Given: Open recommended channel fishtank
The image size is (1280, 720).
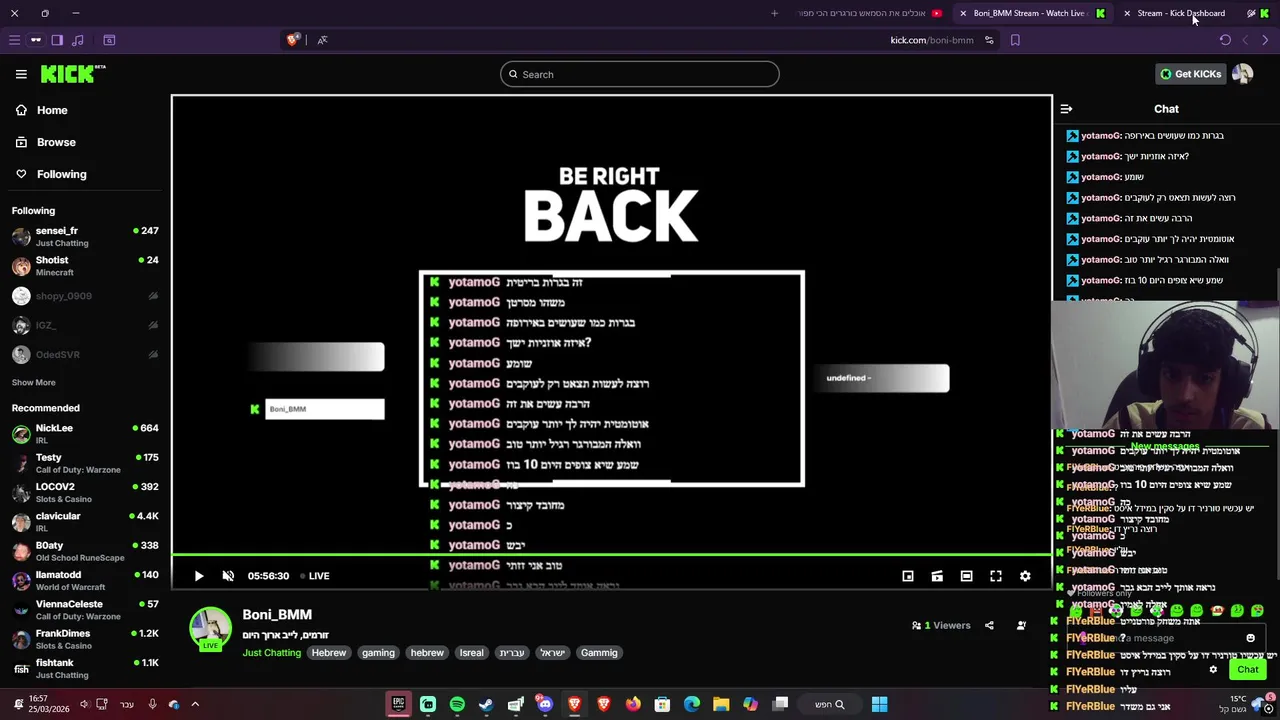Looking at the screenshot, I should click(85, 668).
